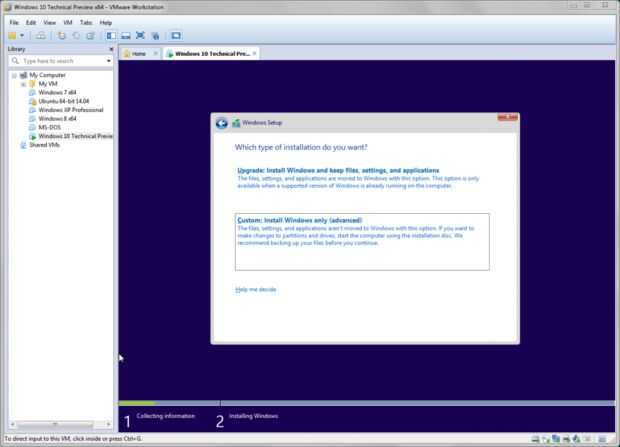Click the Collecting information step label
Viewport: 620px width, 447px height.
pos(166,416)
